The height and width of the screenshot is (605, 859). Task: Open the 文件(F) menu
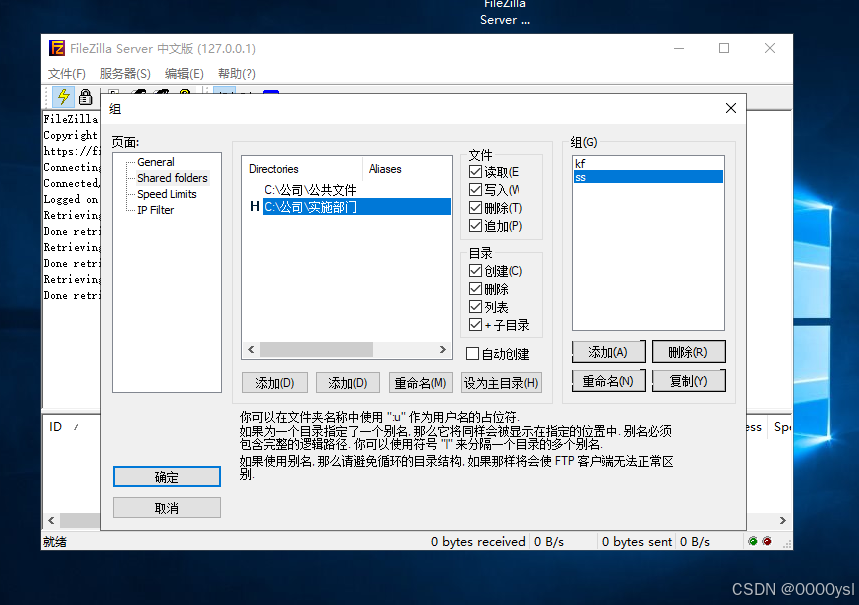(x=67, y=73)
